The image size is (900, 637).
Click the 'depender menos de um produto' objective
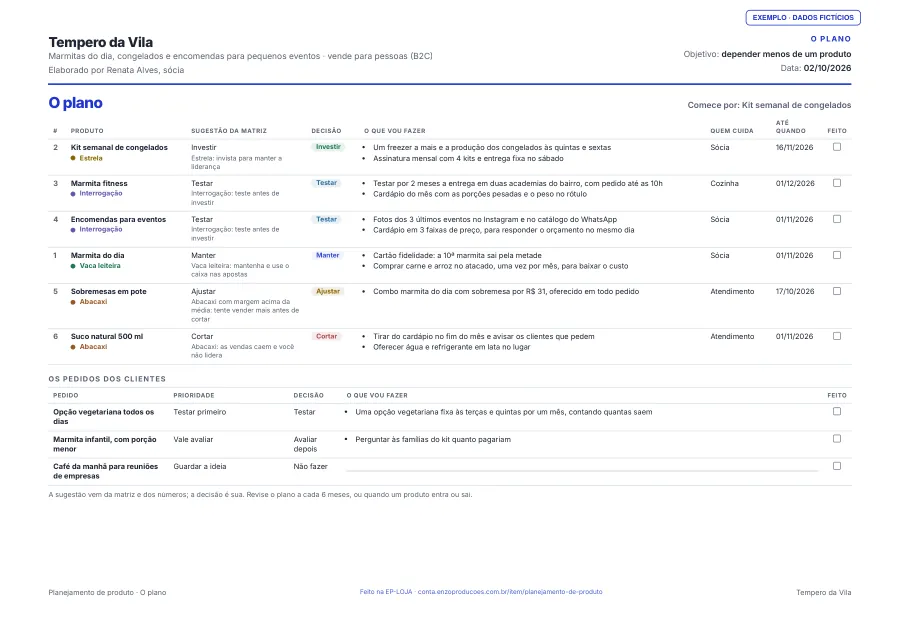786,54
